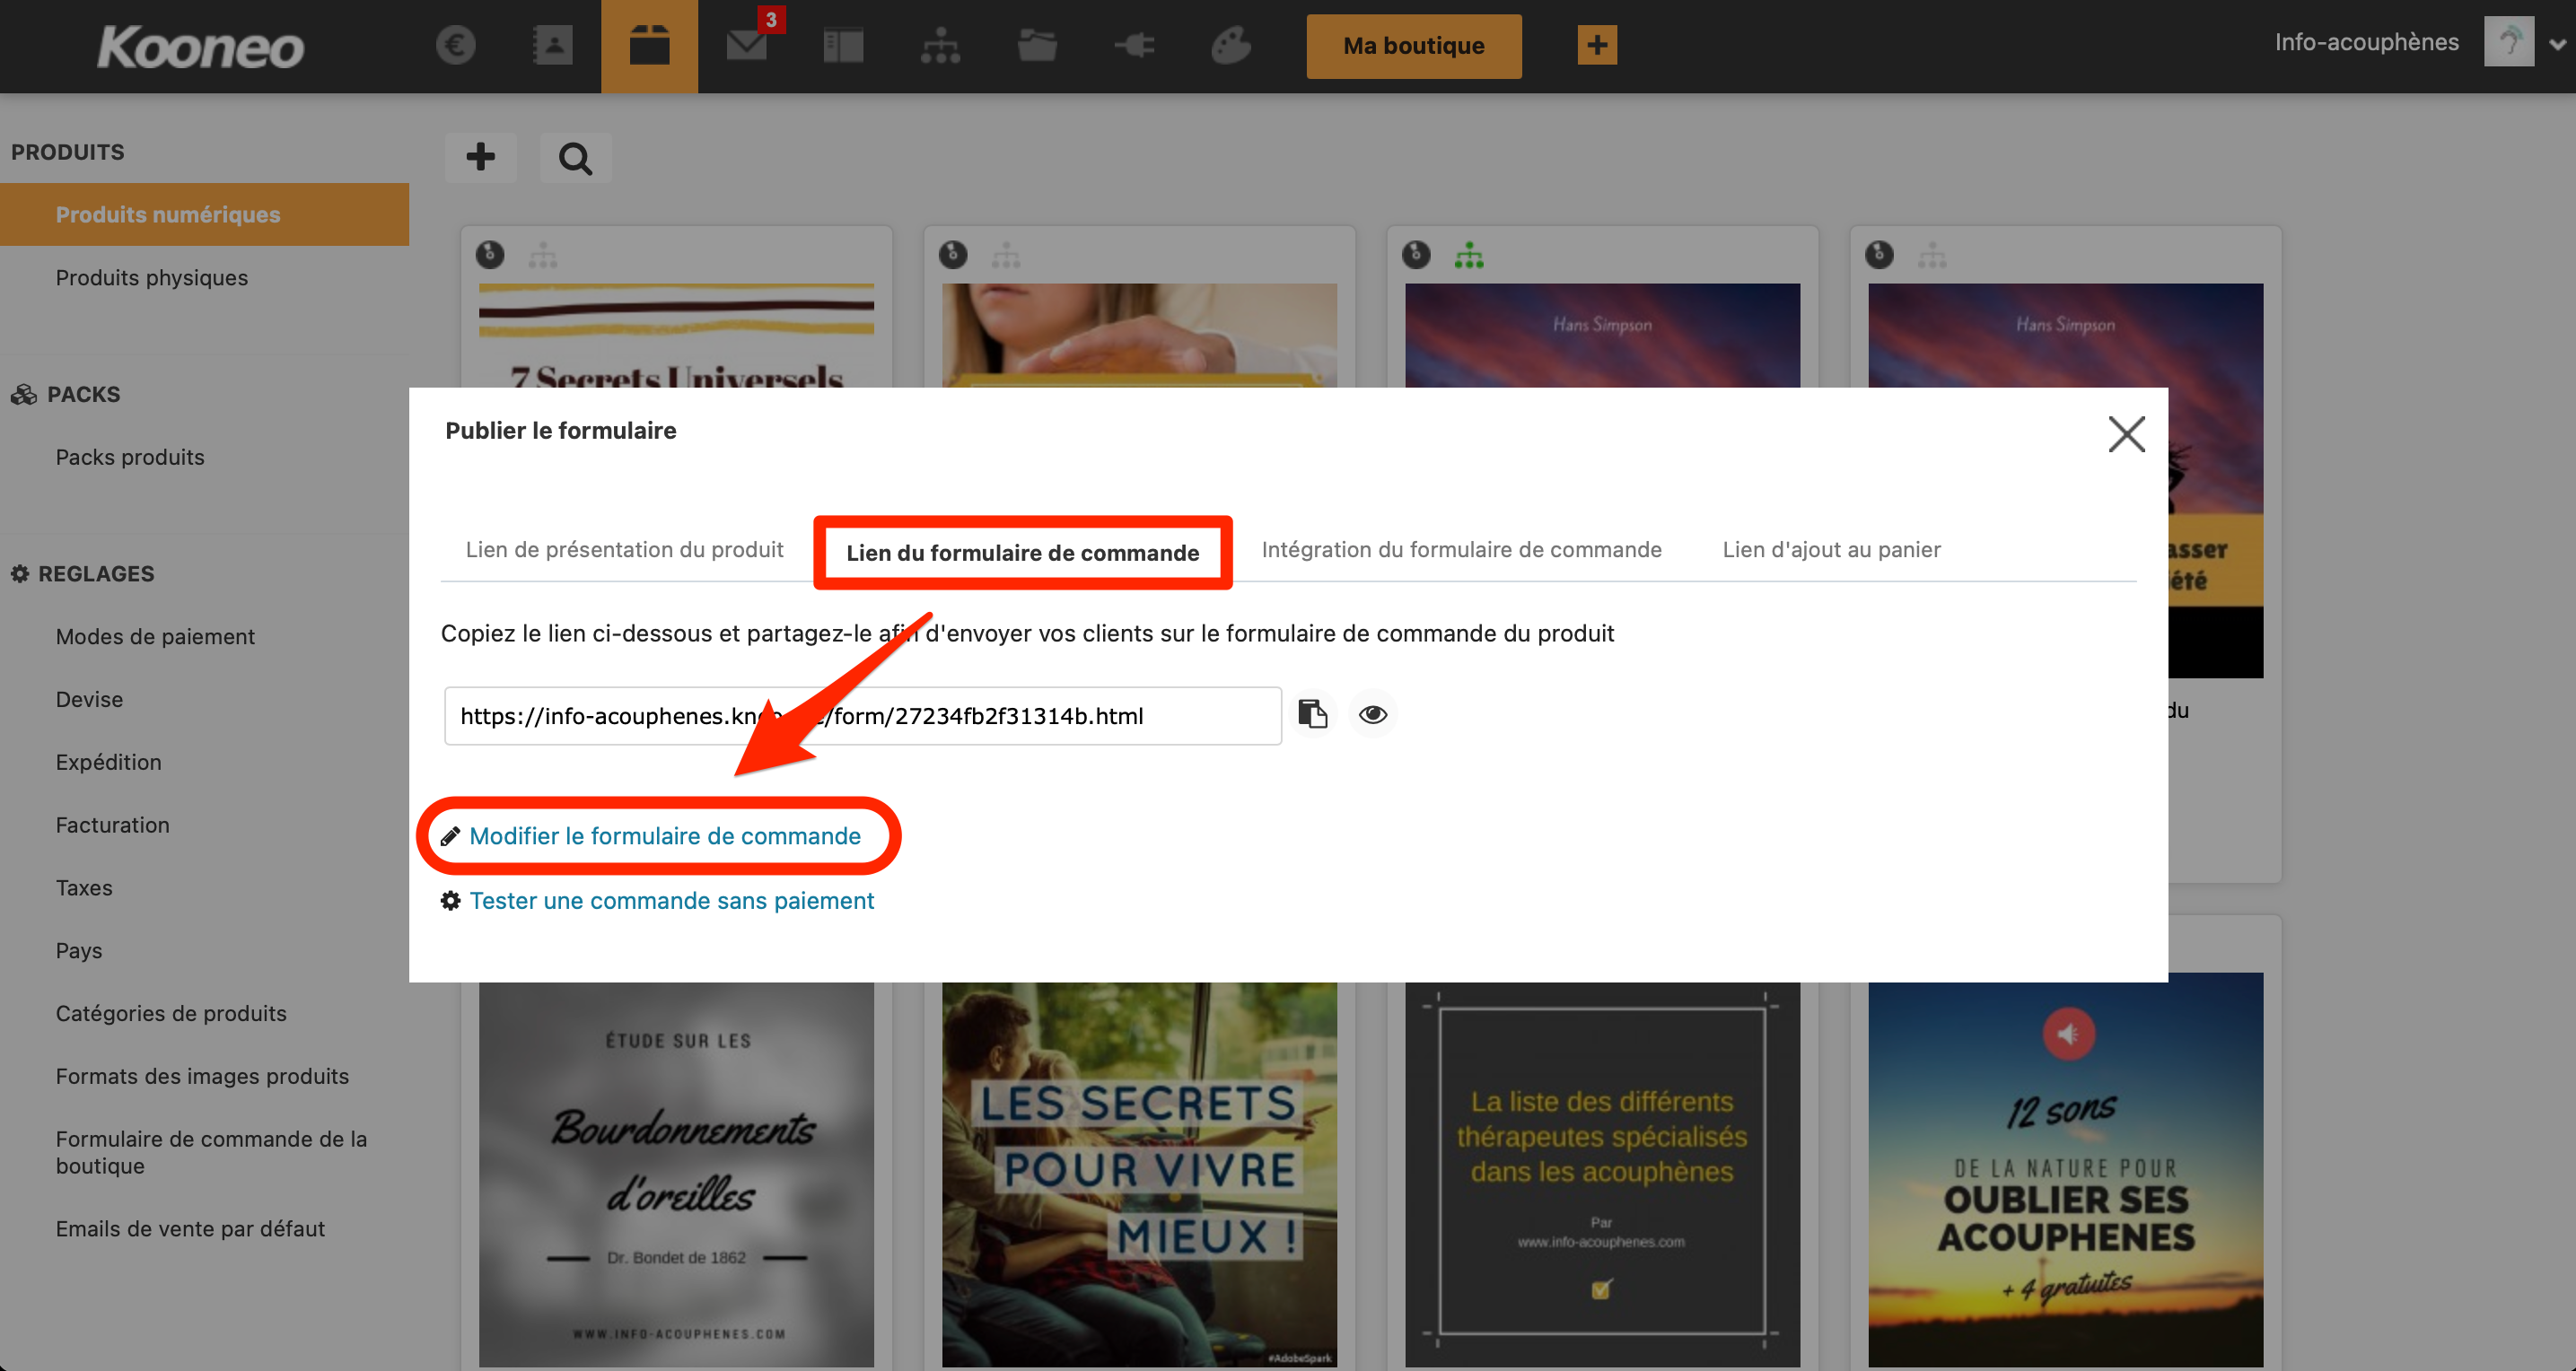Switch to Lien du formulaire de commande tab

[x=1022, y=553]
